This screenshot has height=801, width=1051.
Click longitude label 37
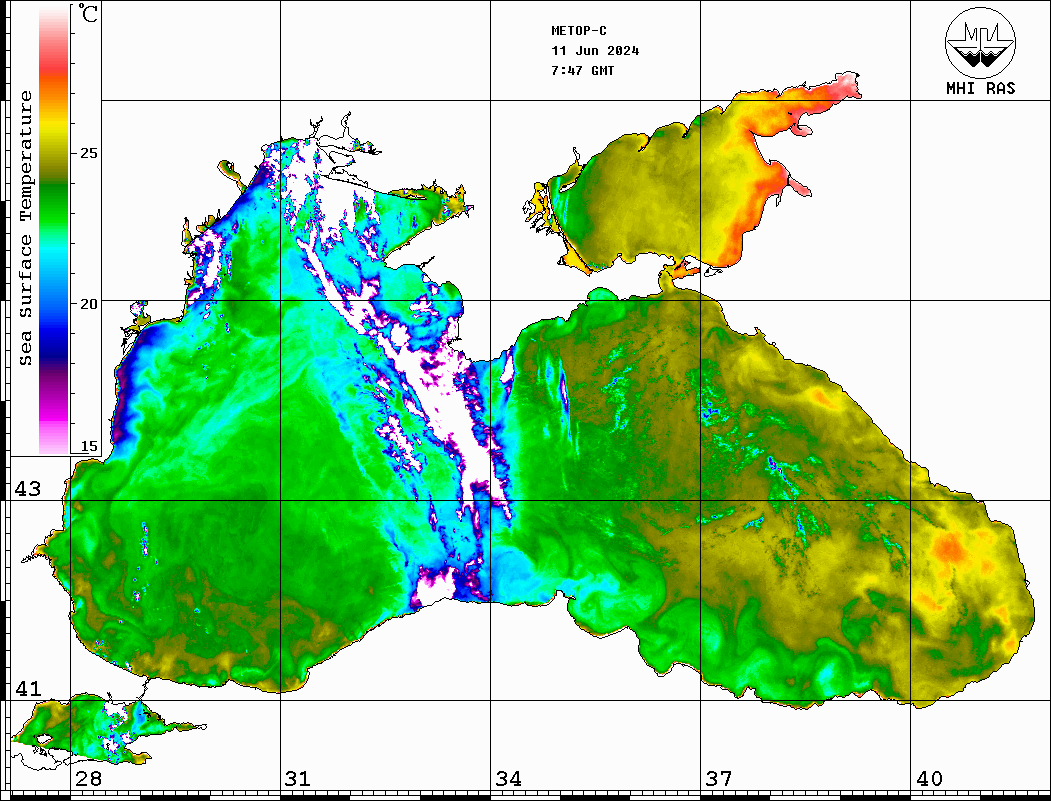point(718,778)
